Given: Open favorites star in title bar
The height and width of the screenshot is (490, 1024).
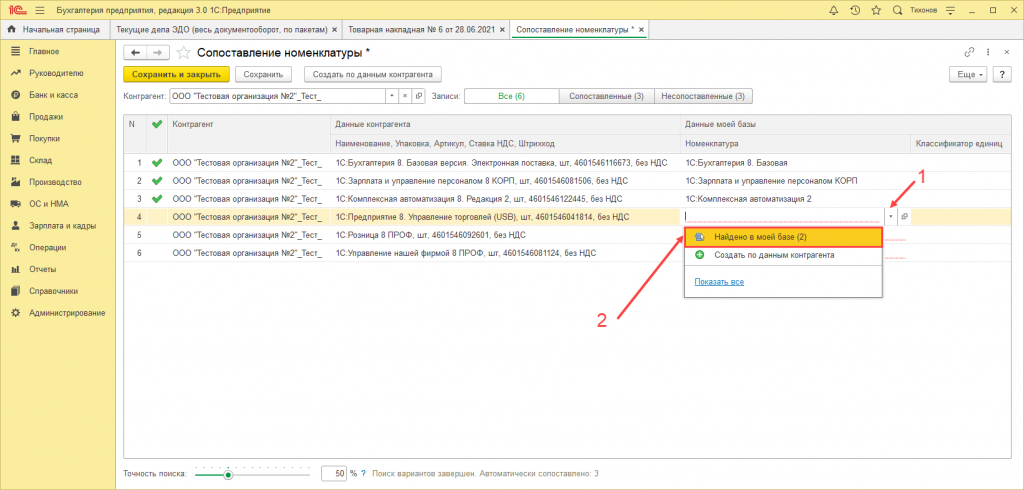Looking at the screenshot, I should pyautogui.click(x=876, y=10).
